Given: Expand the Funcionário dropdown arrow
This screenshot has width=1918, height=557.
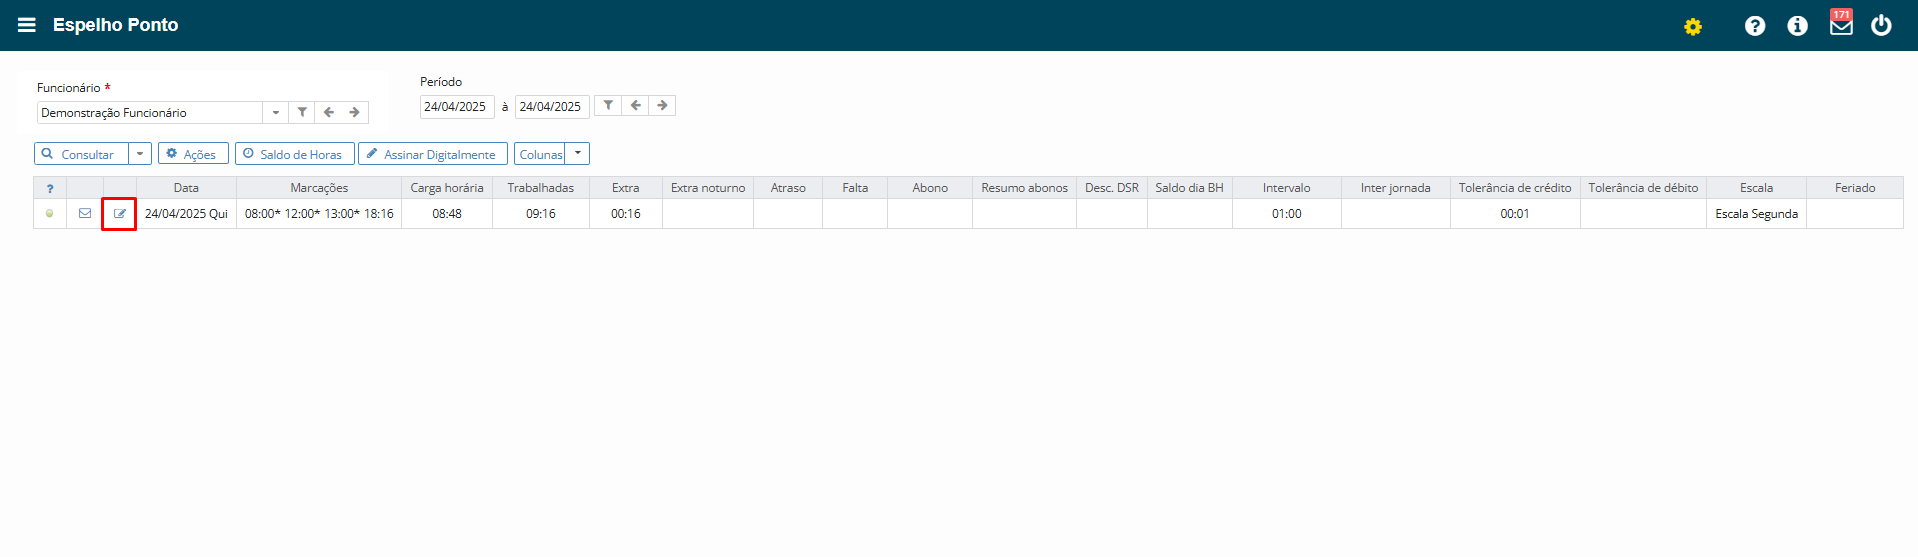Looking at the screenshot, I should [x=276, y=112].
